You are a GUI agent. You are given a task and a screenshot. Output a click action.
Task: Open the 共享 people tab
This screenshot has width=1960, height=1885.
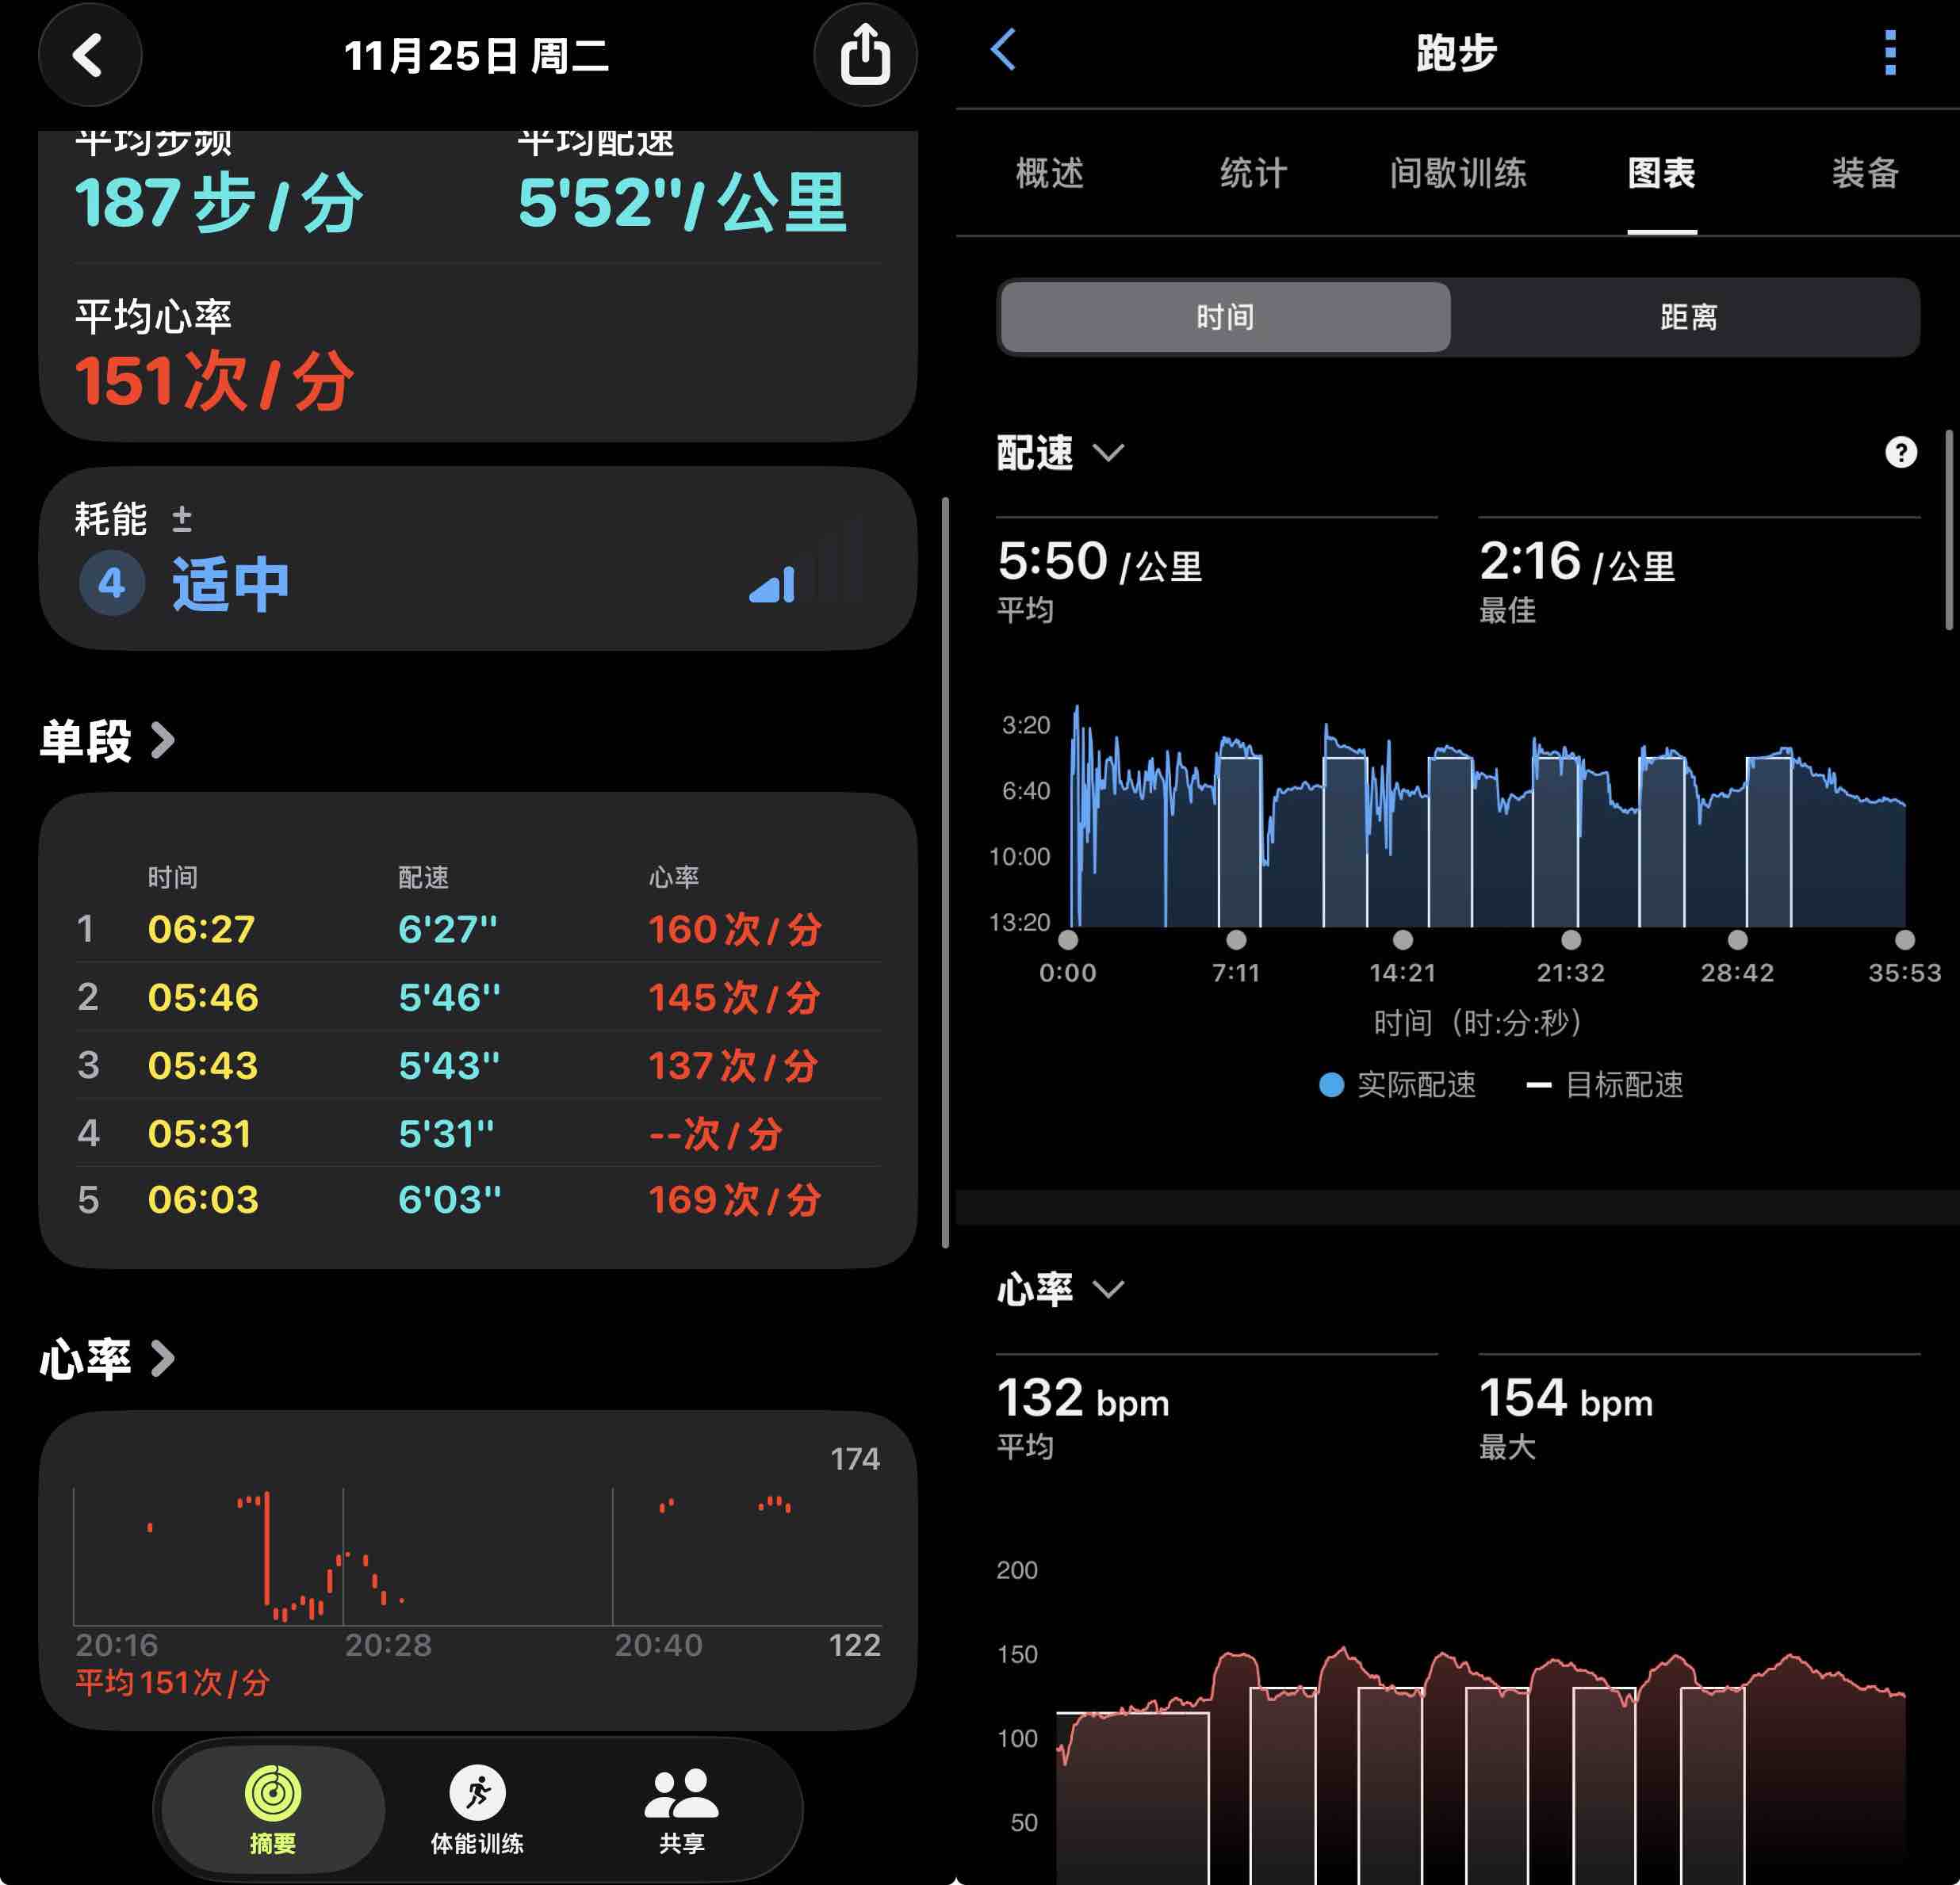682,1810
